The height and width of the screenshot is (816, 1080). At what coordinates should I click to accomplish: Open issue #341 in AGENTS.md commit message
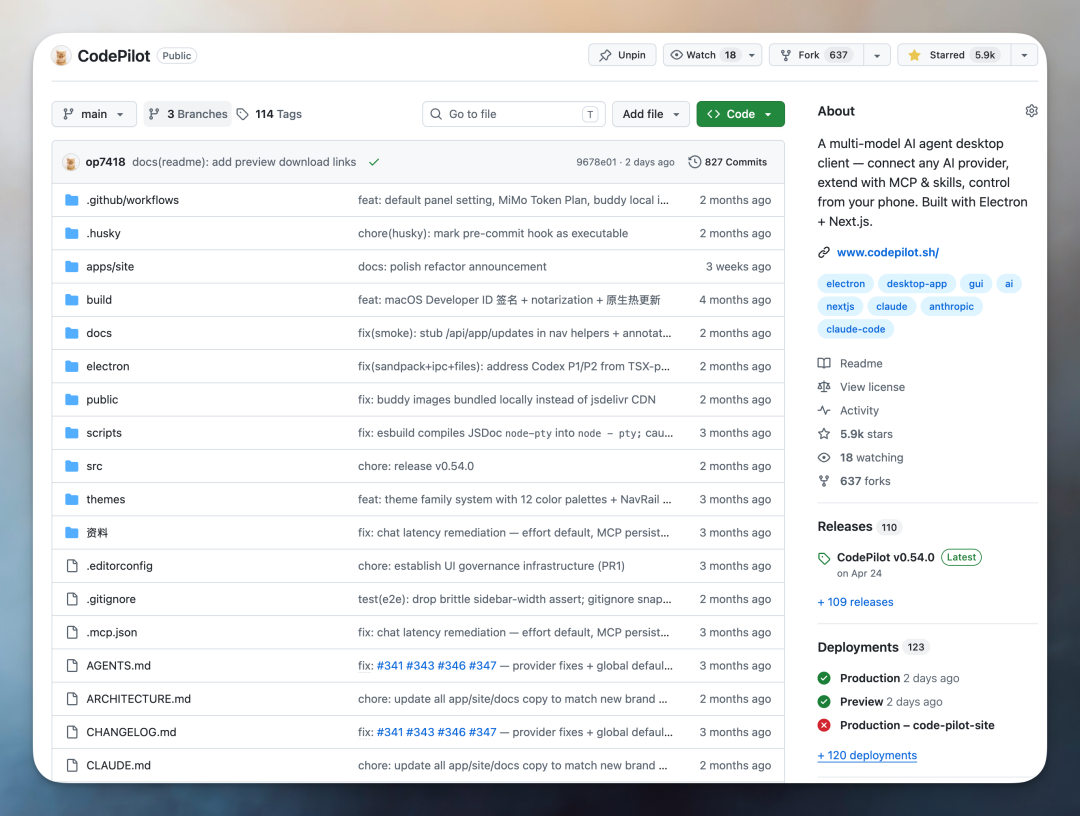390,666
